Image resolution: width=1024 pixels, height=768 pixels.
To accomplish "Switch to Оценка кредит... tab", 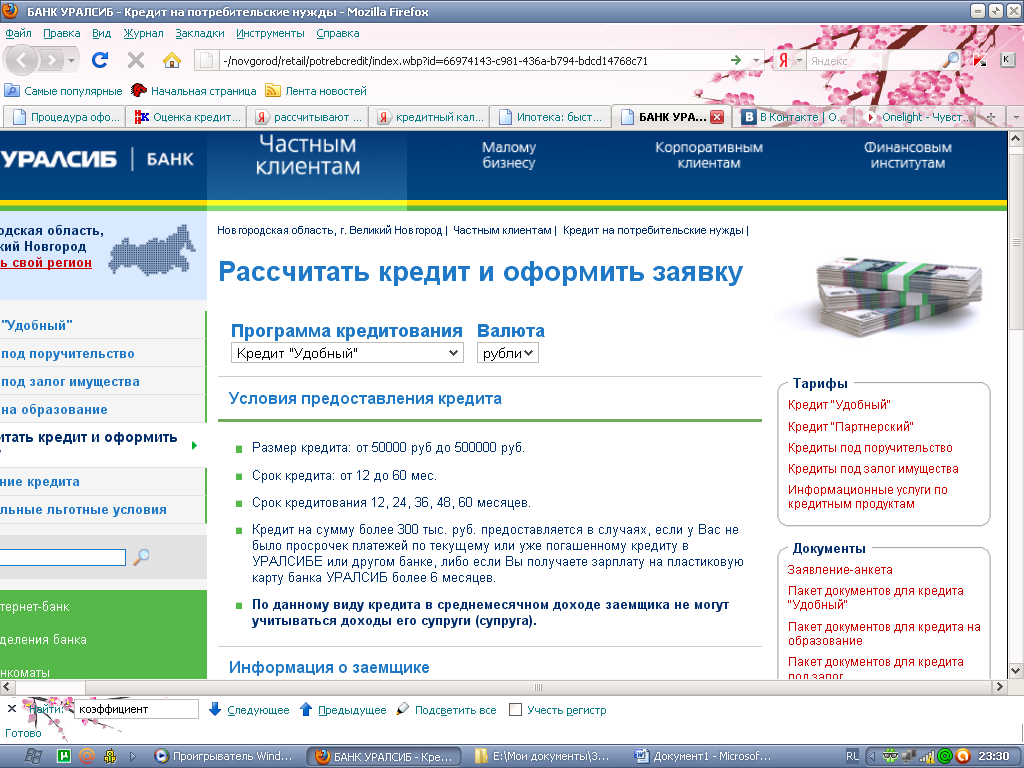I will point(186,117).
